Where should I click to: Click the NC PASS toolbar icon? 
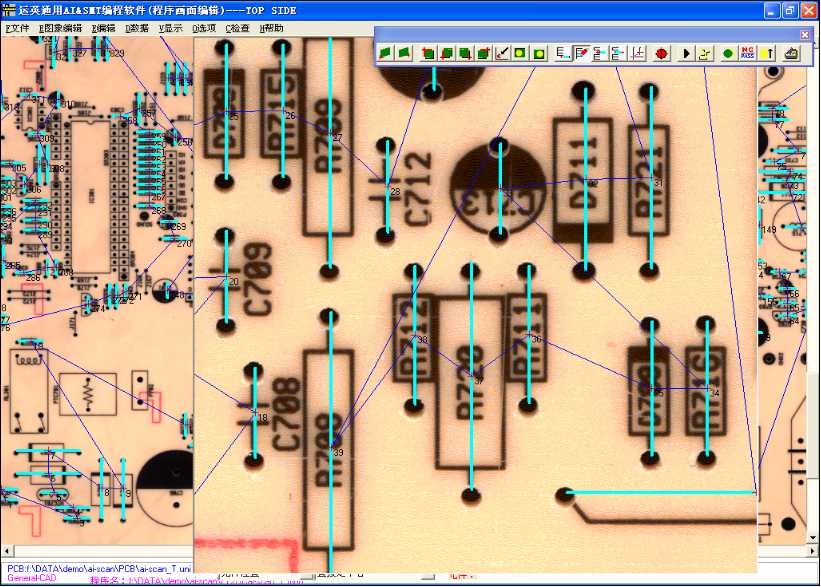[747, 53]
